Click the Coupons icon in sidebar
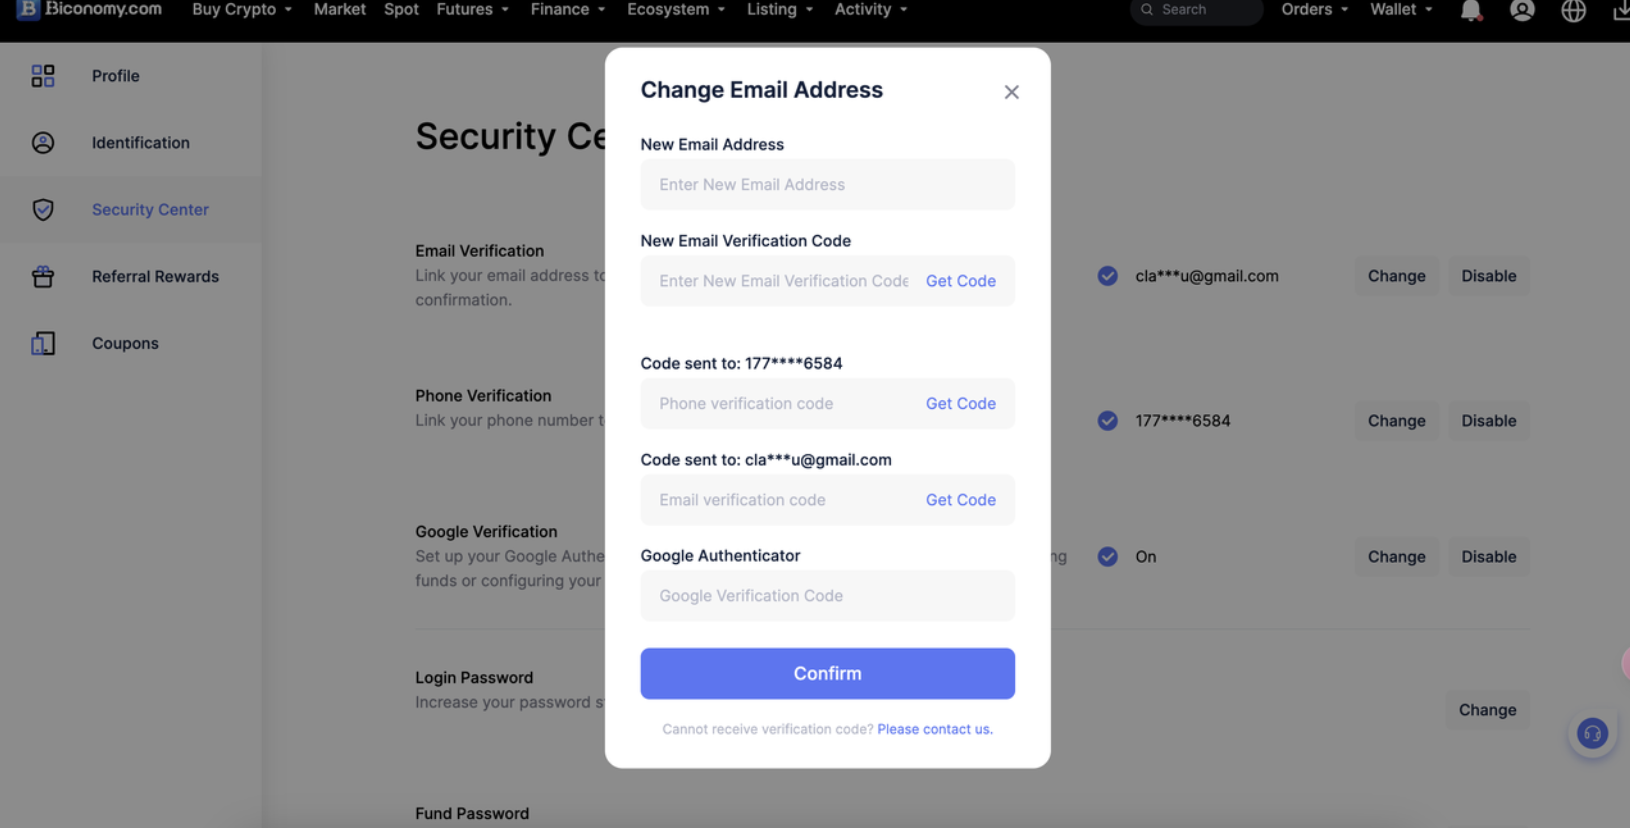The height and width of the screenshot is (828, 1630). coord(43,344)
